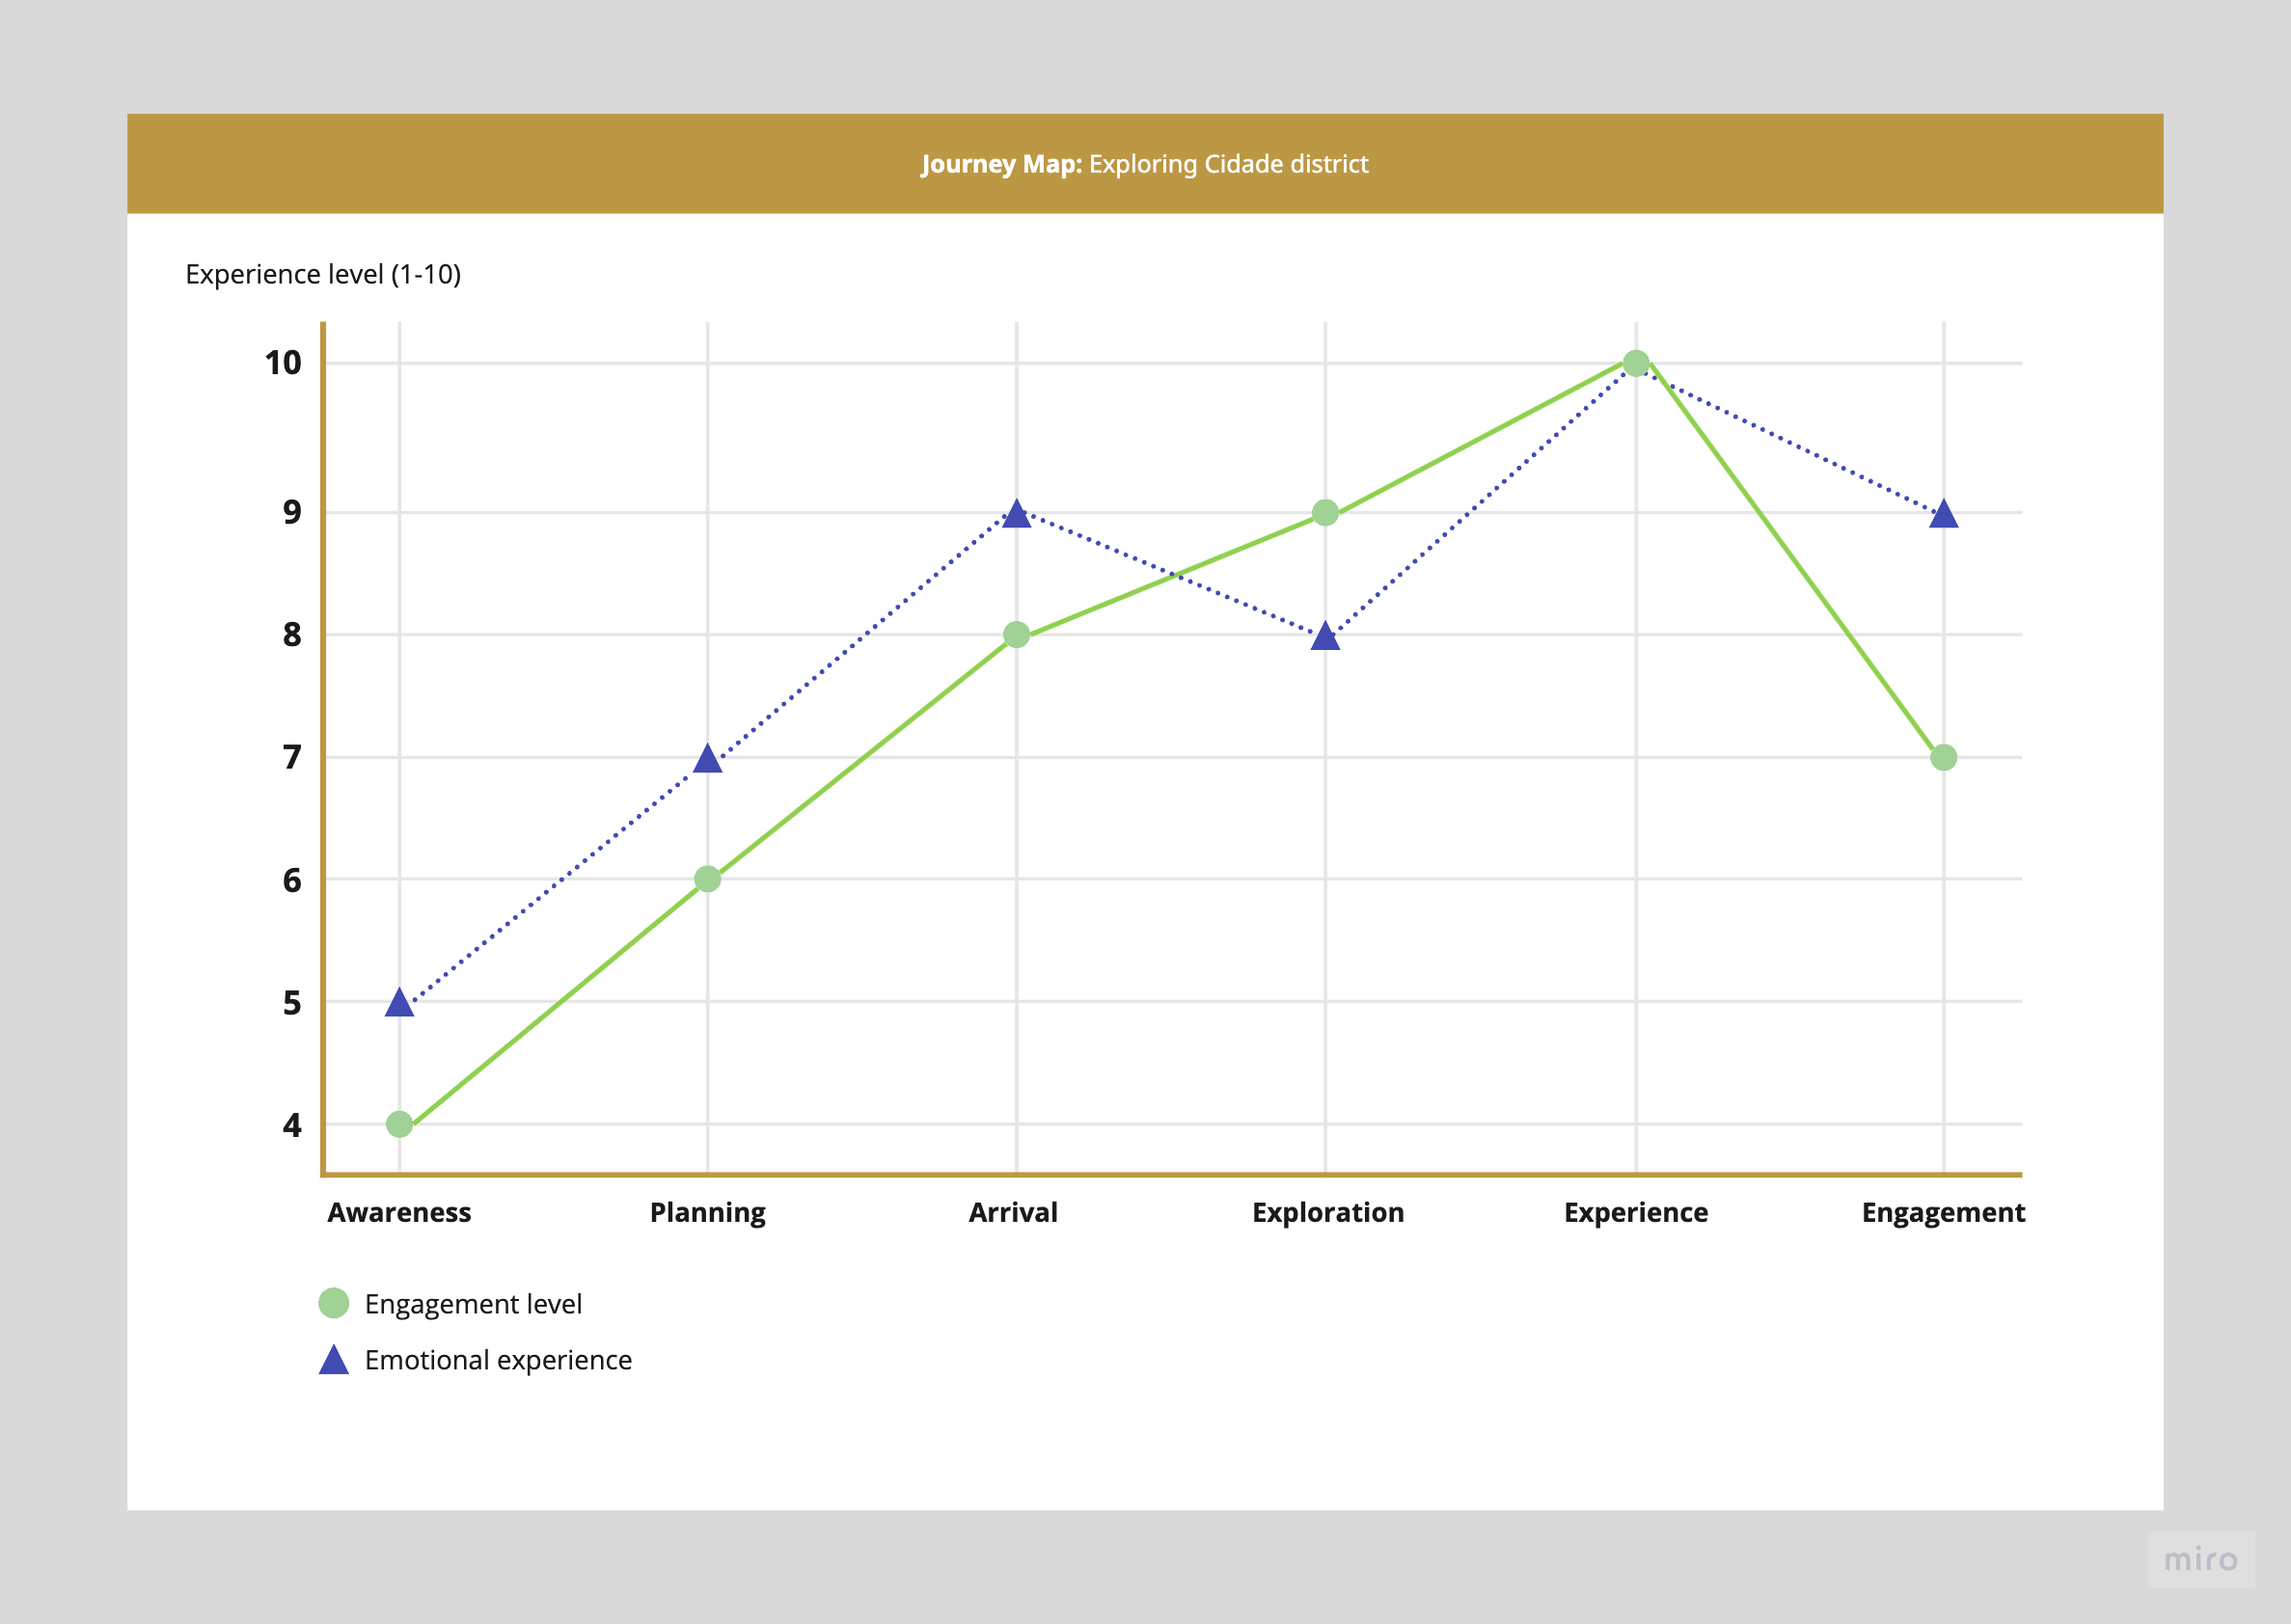
Task: Select the Experience level axis title
Action: point(323,274)
